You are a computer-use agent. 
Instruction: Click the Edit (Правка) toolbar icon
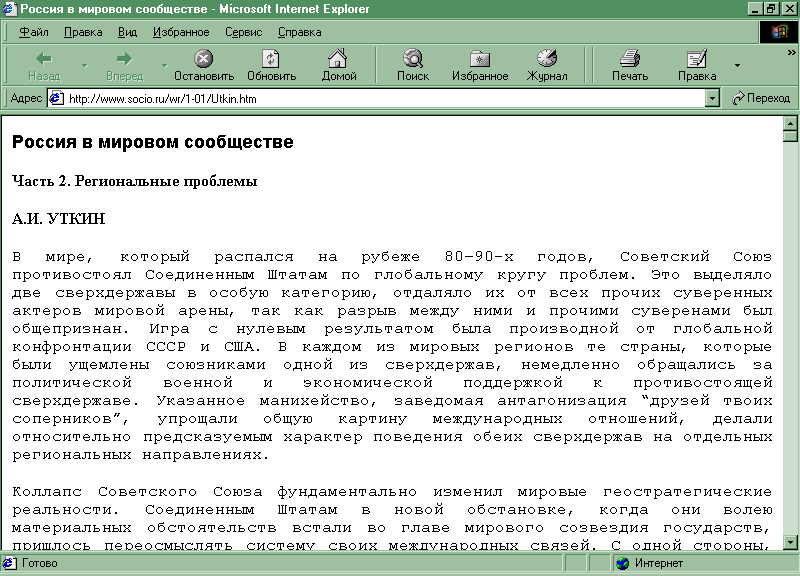point(696,59)
